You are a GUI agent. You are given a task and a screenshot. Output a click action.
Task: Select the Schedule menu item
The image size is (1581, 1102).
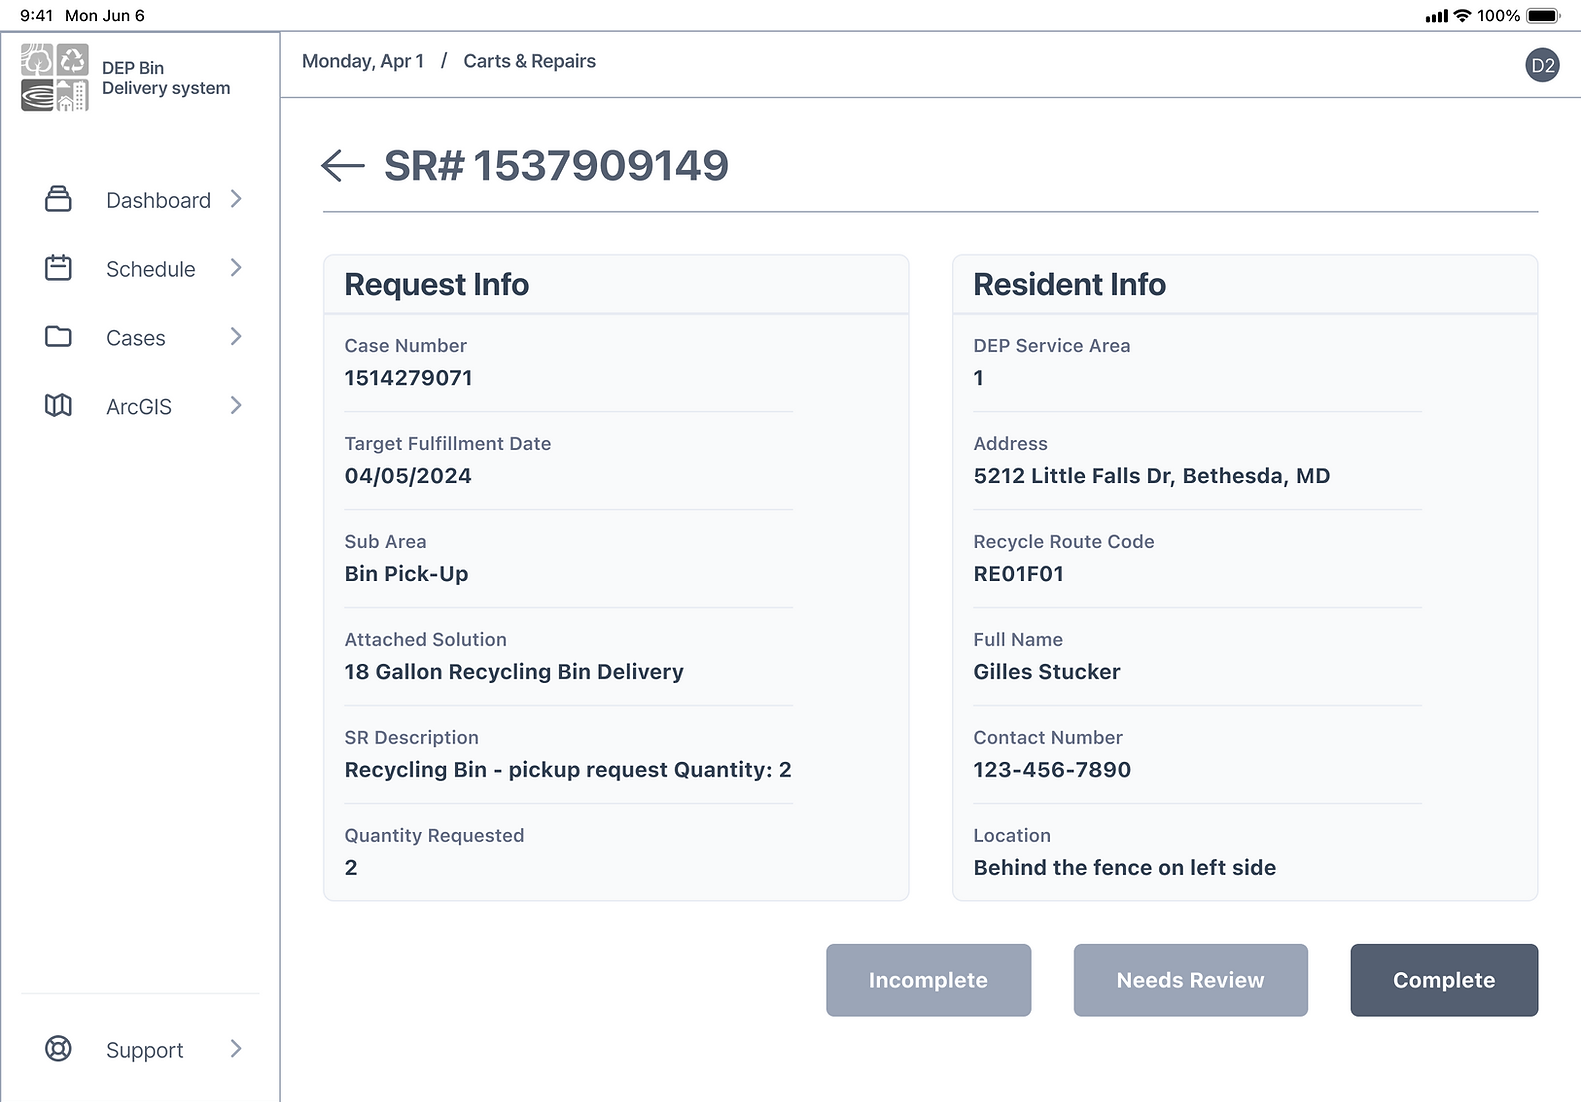point(150,269)
